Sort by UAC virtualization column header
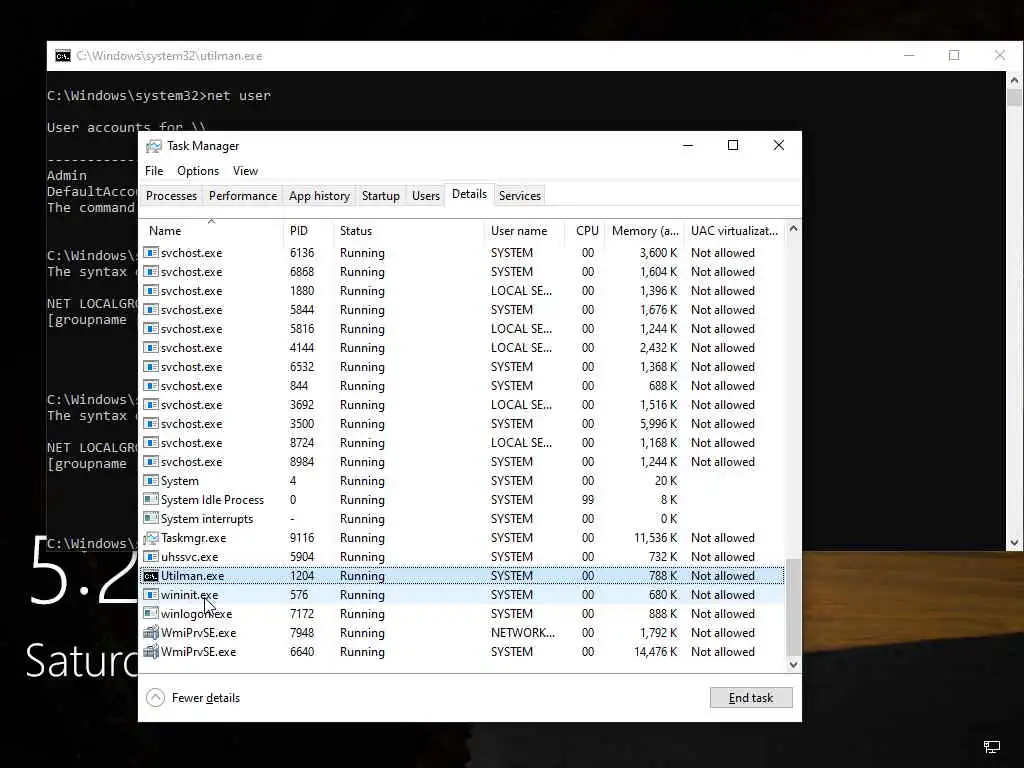 click(x=734, y=231)
